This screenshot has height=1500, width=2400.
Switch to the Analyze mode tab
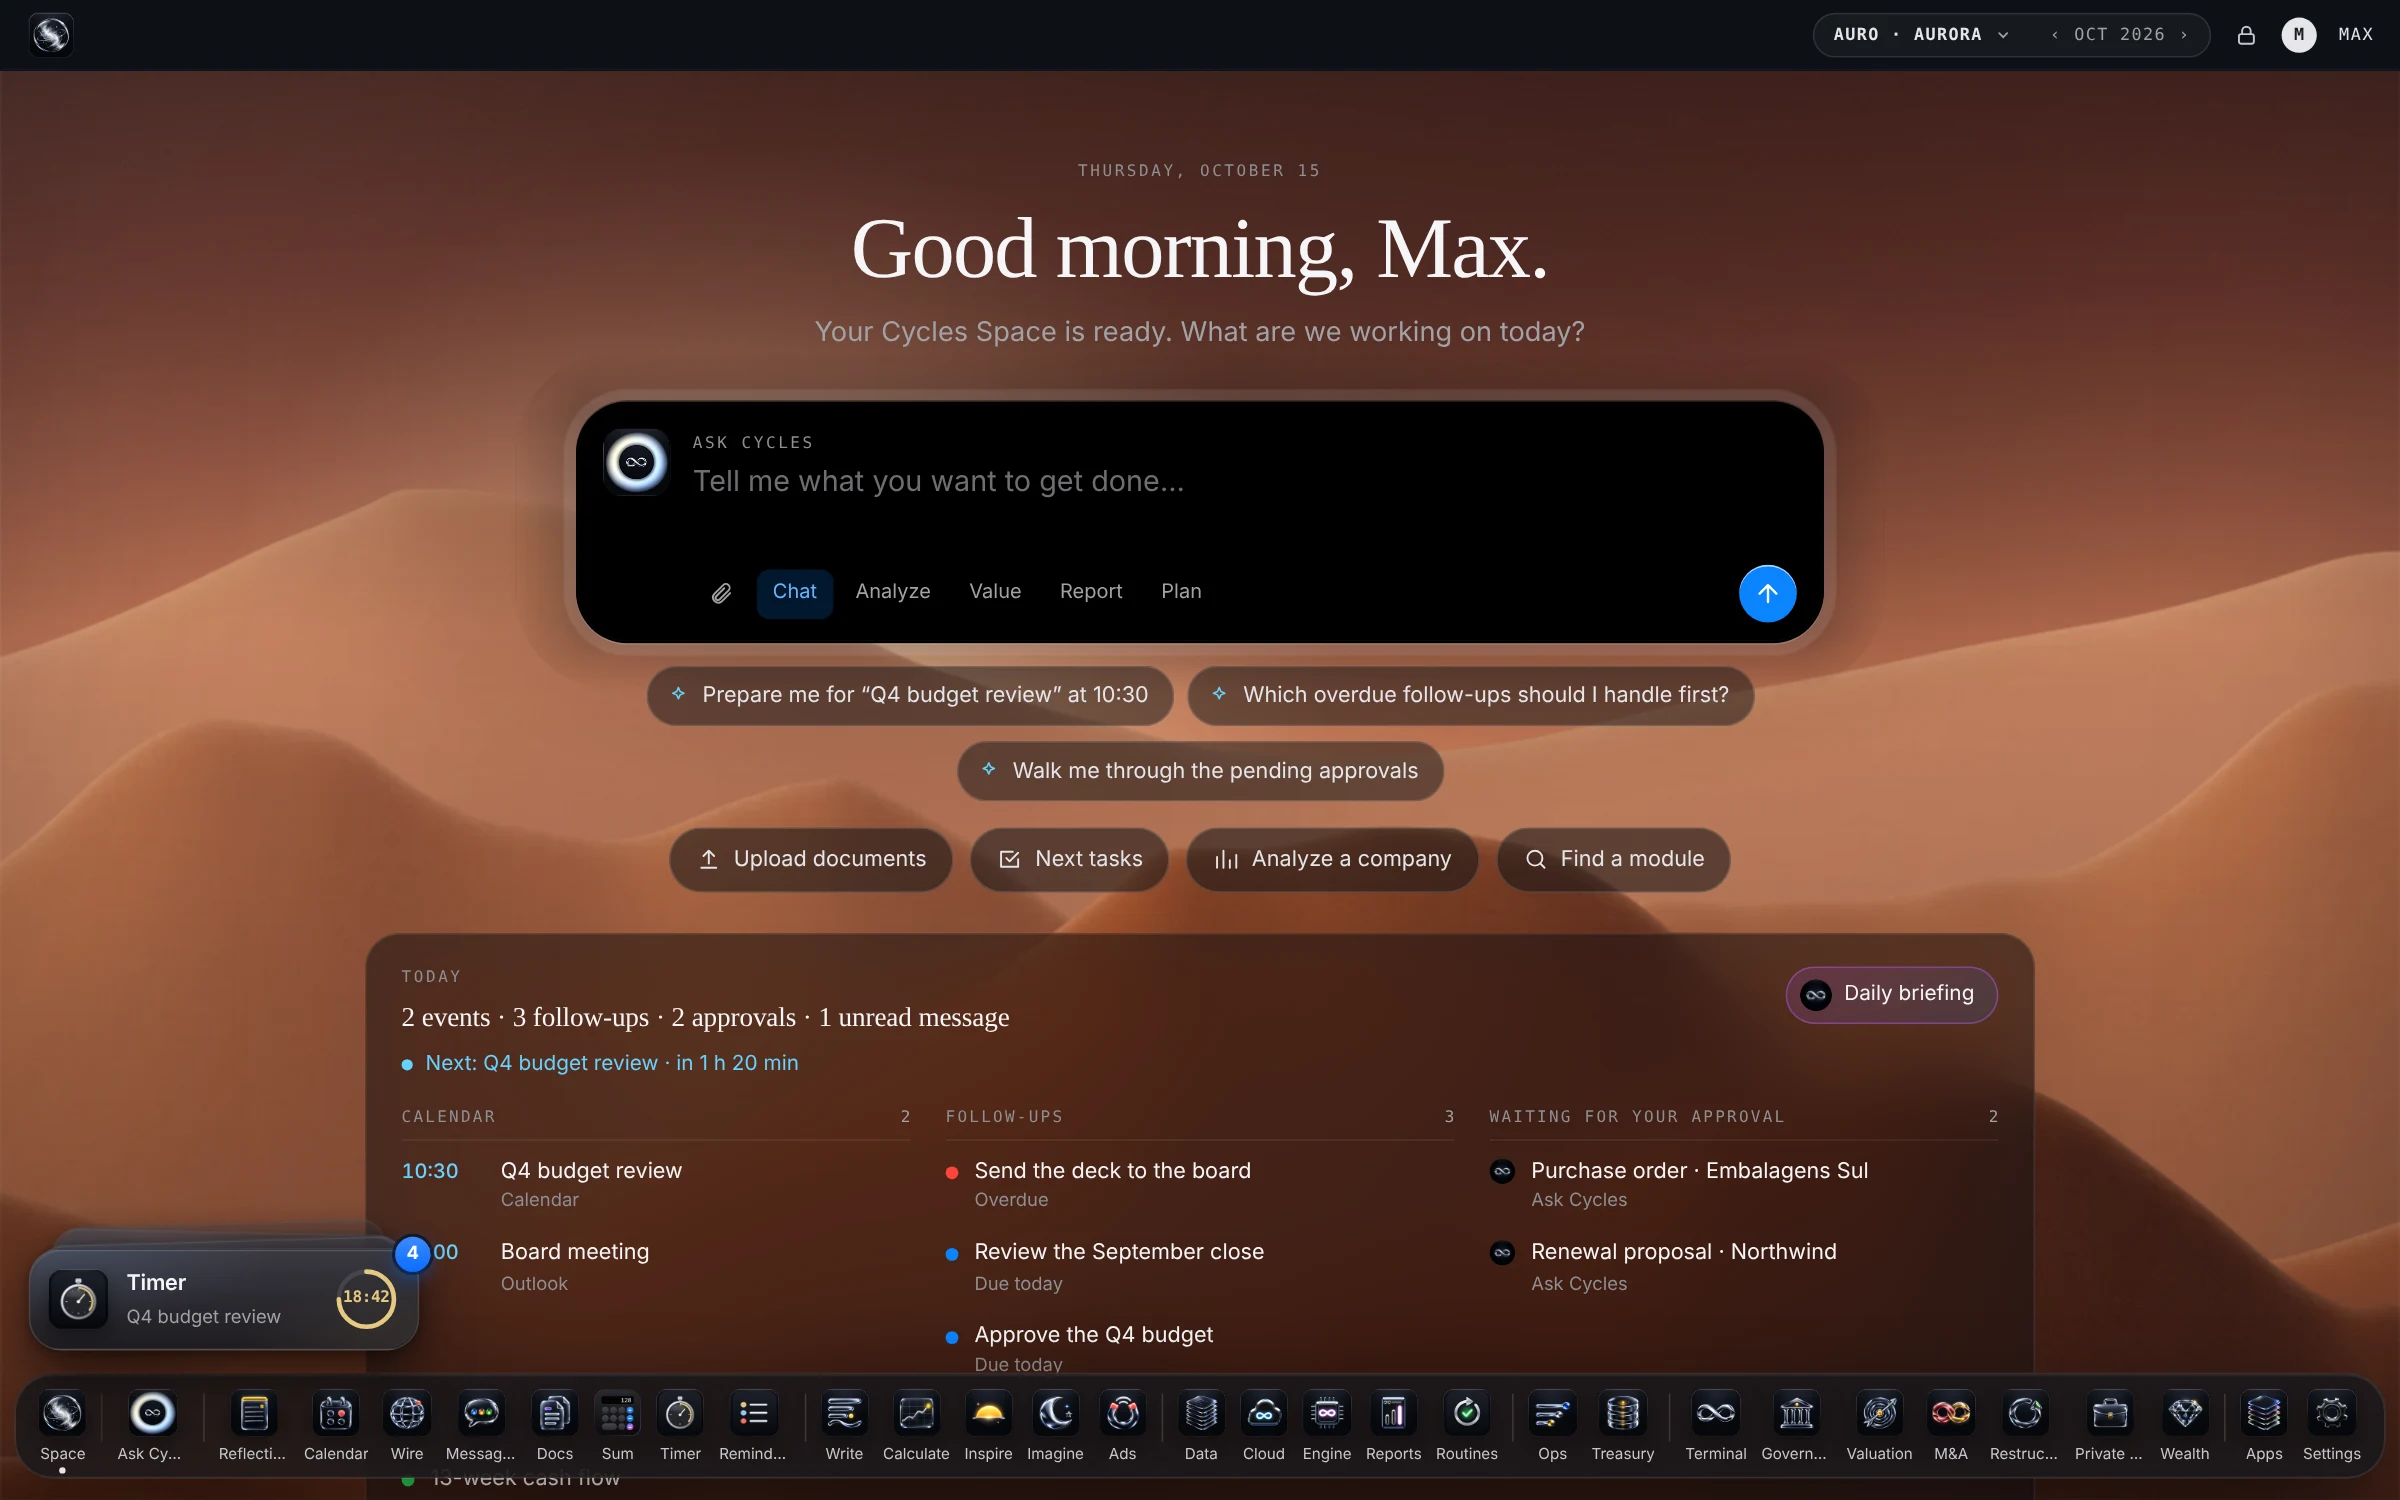coord(892,592)
